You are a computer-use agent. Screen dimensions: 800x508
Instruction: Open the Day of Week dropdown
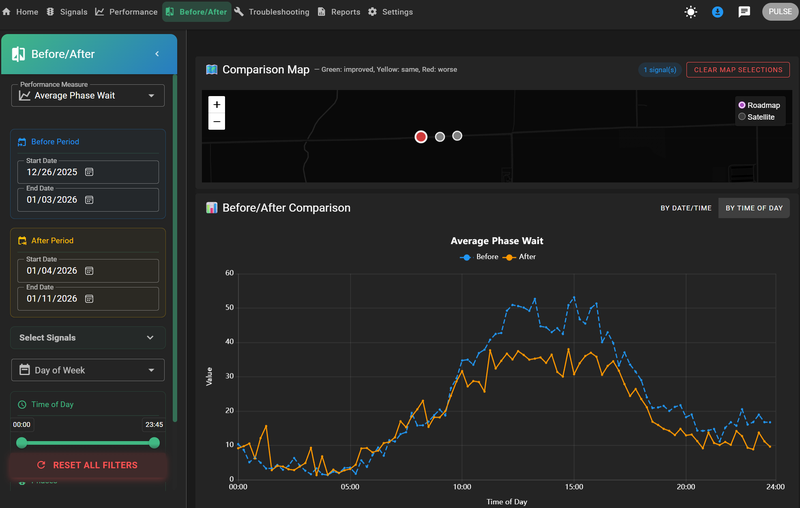click(88, 370)
